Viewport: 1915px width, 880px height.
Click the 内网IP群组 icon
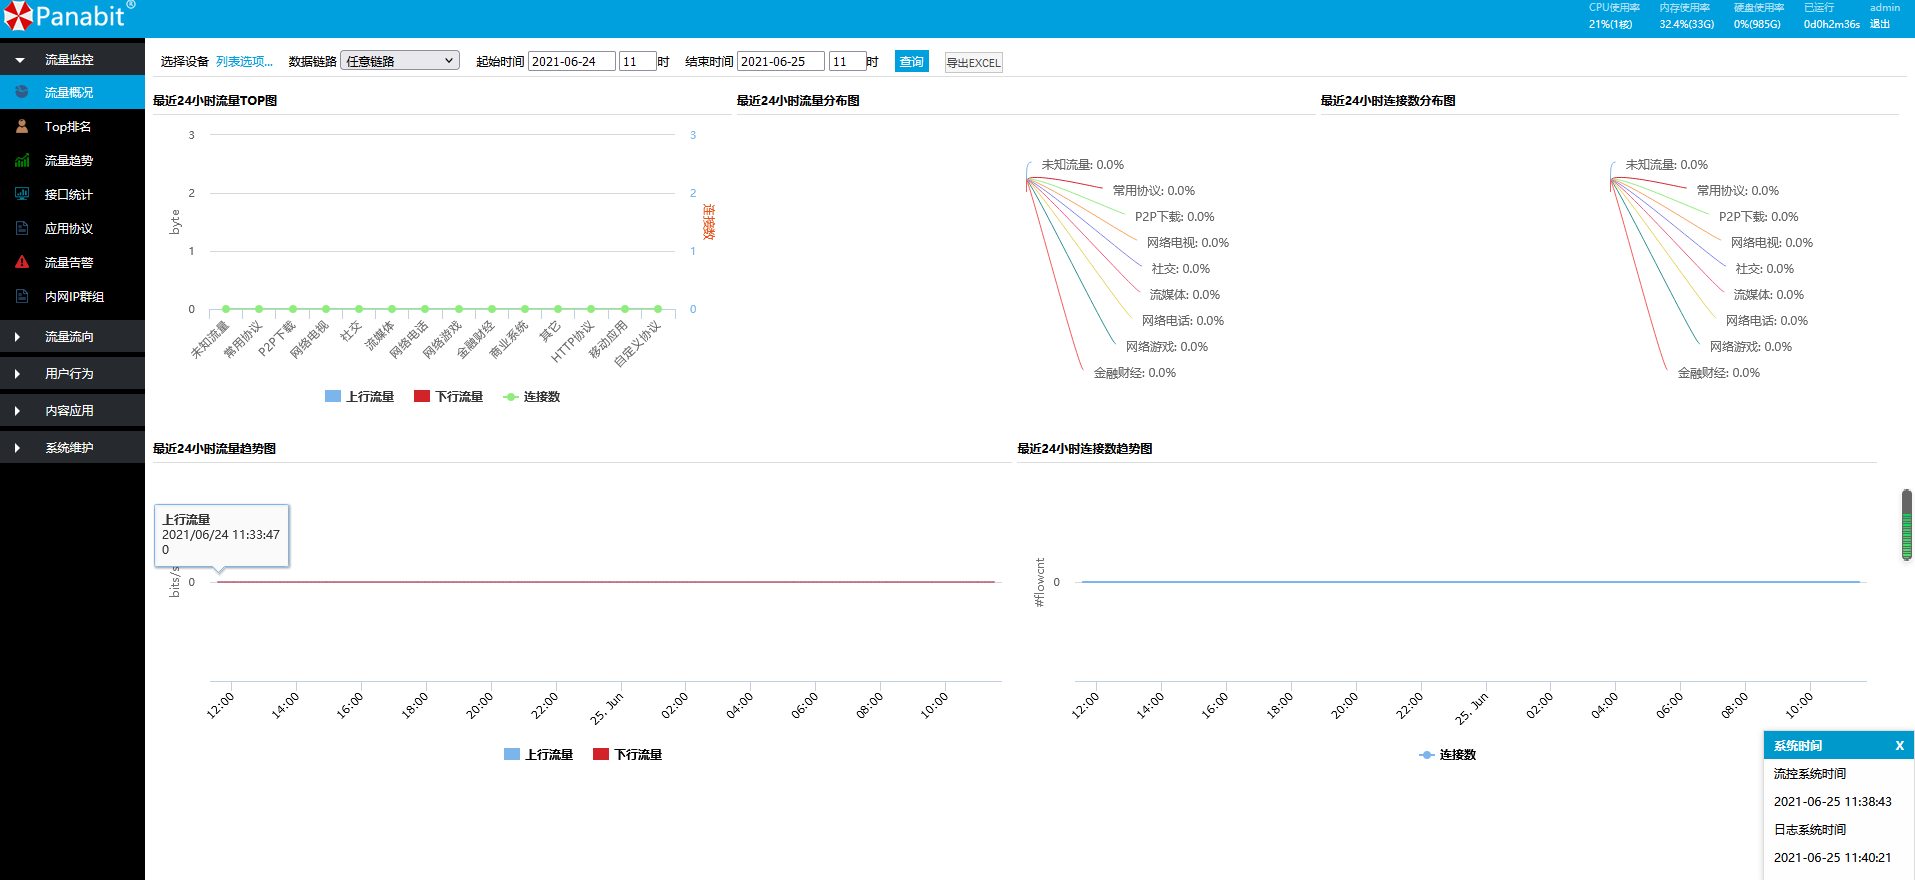[x=22, y=296]
